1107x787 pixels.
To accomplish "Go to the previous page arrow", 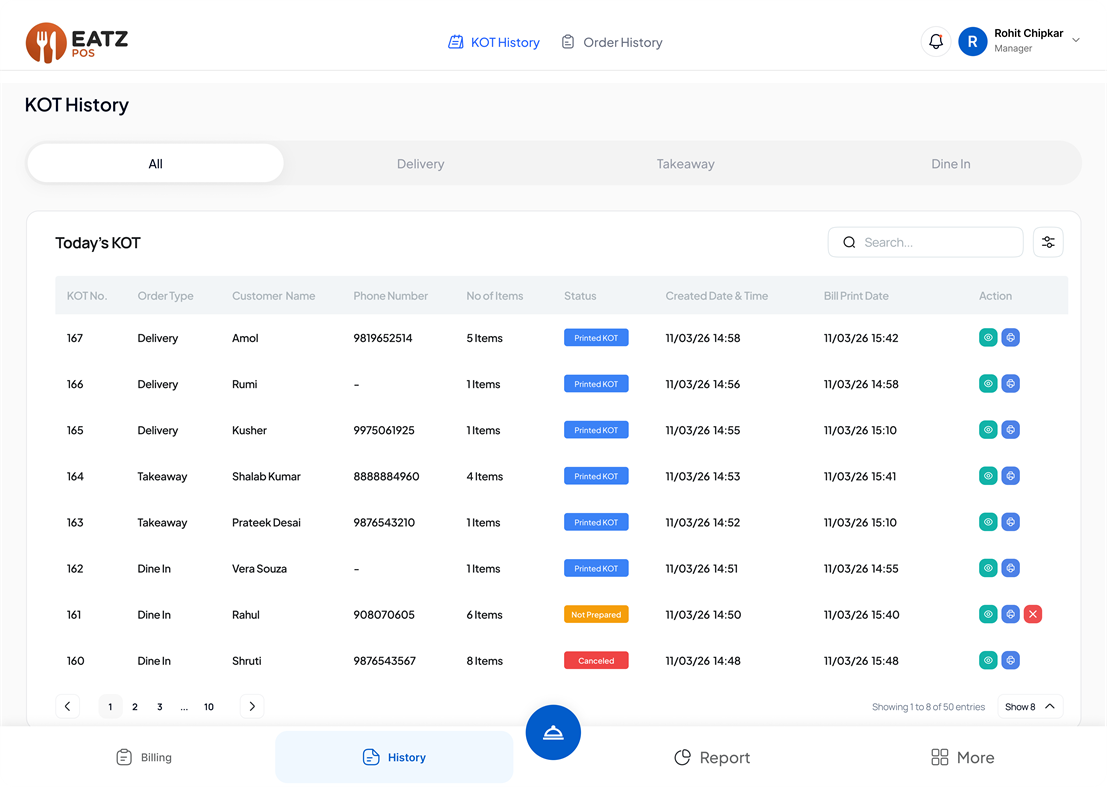I will 68,707.
